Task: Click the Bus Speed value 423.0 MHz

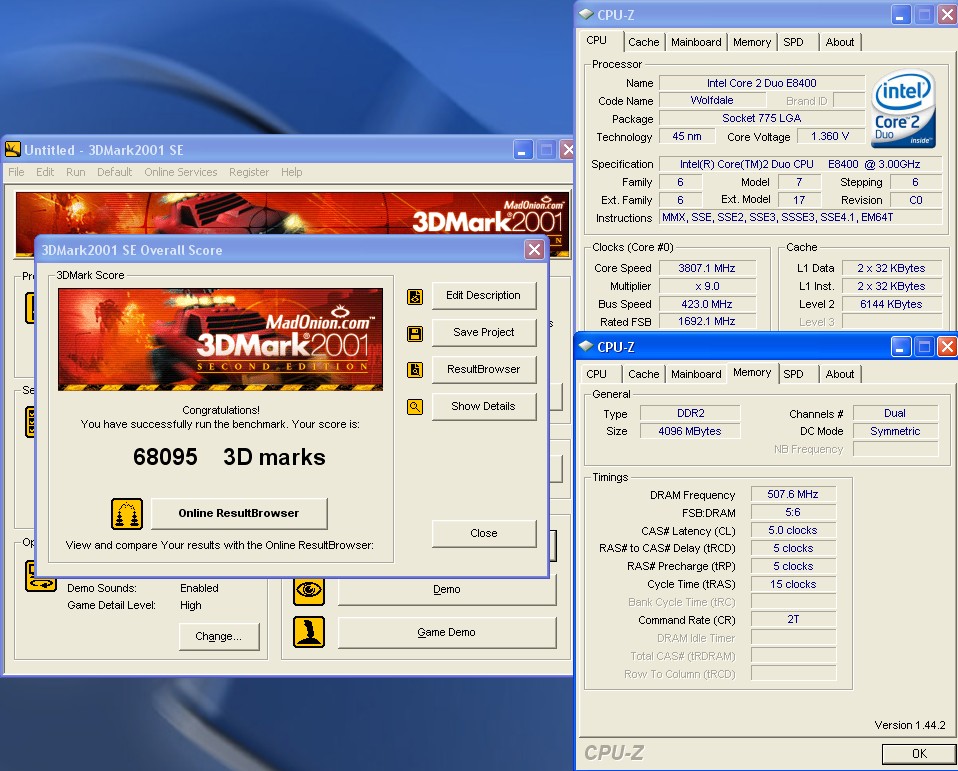Action: pos(707,304)
